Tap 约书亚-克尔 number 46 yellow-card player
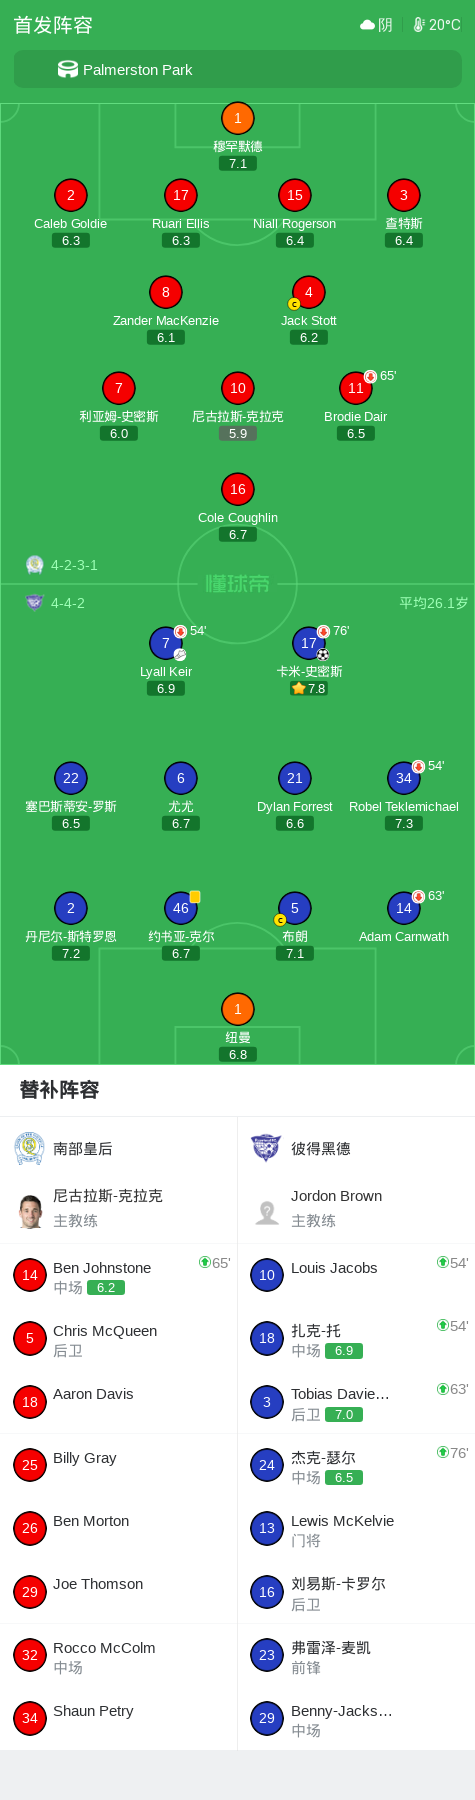The image size is (475, 1800). [181, 908]
